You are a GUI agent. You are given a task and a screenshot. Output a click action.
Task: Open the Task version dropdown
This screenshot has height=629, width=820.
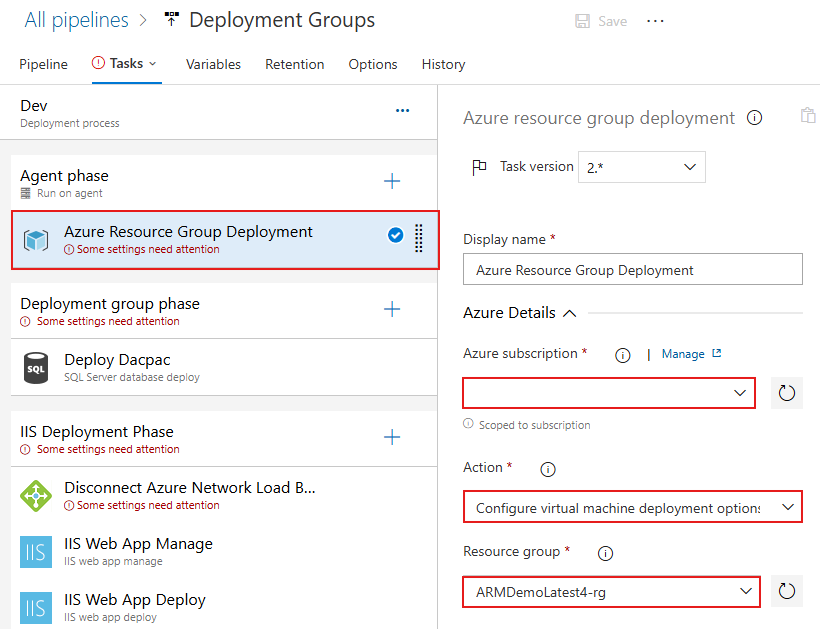tap(641, 167)
